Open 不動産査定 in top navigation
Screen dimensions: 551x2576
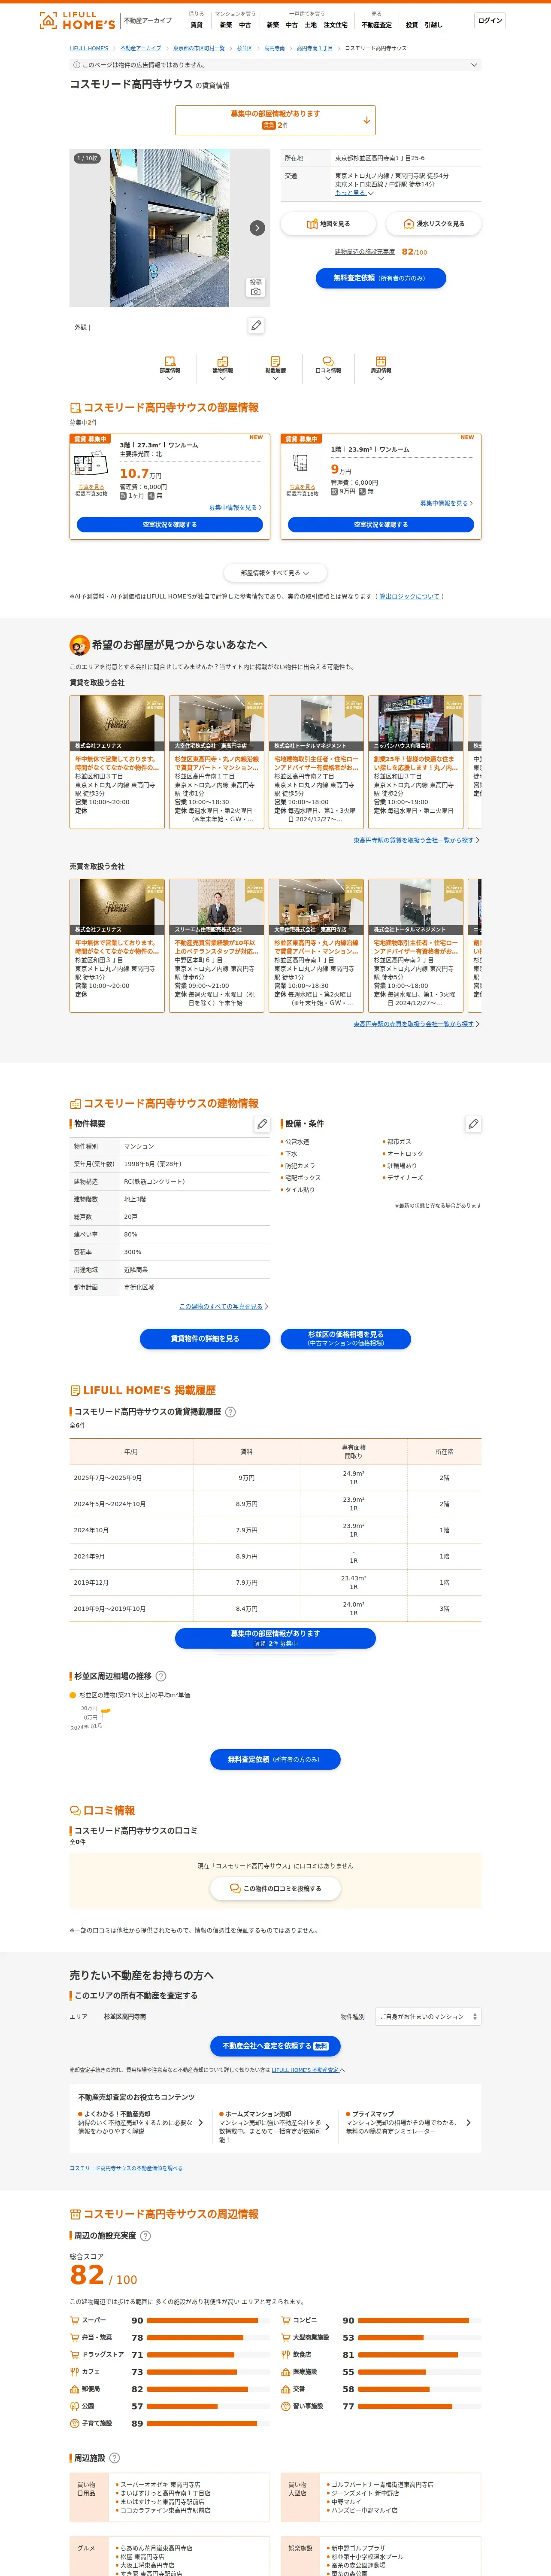point(377,25)
